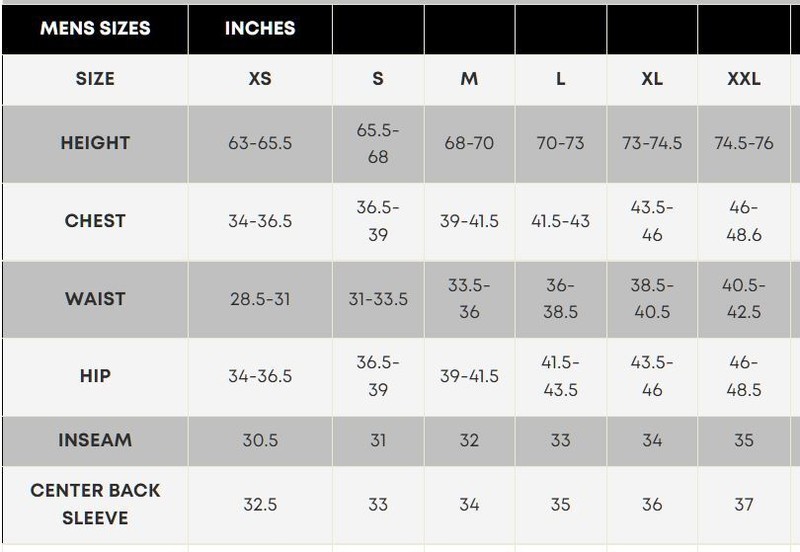Click the inseam value 35 for XXL
800x552 pixels.
744,440
